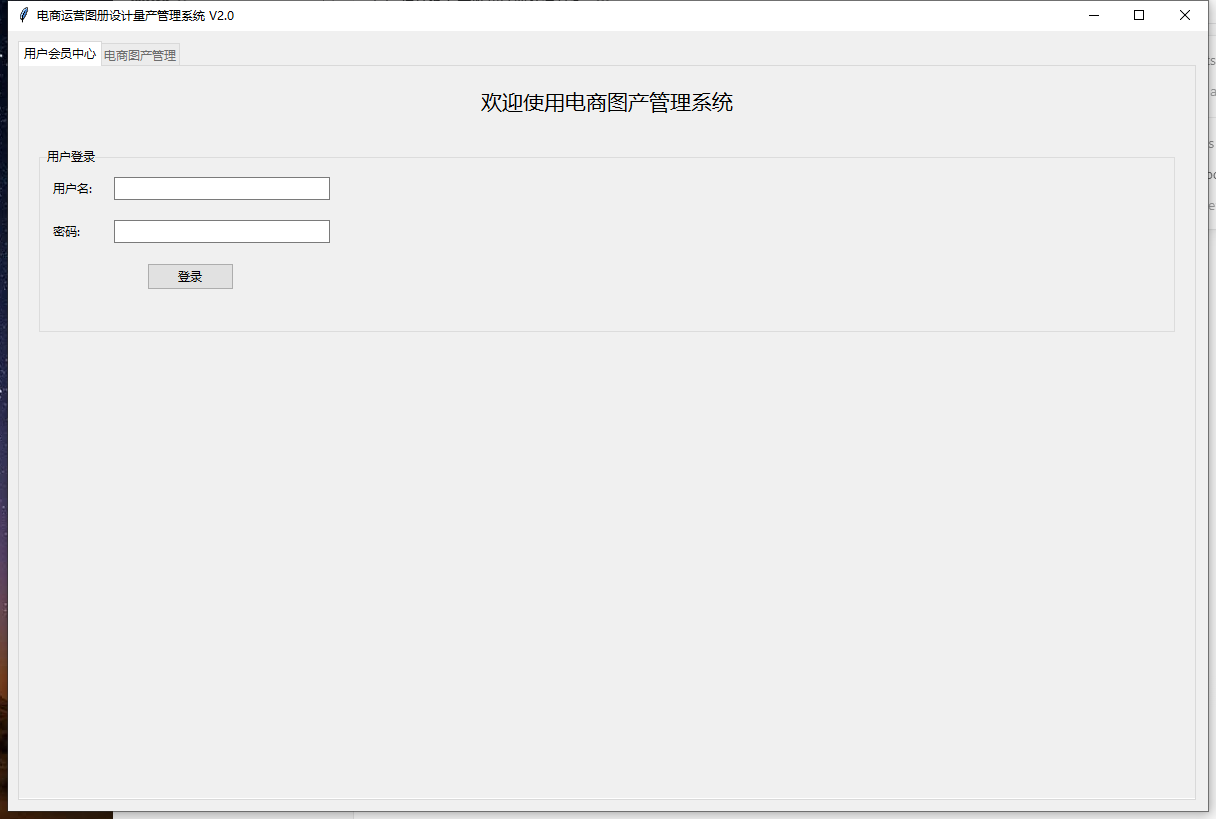Screen dimensions: 1216x819
Task: Focus the 密码 input field
Action: [222, 231]
